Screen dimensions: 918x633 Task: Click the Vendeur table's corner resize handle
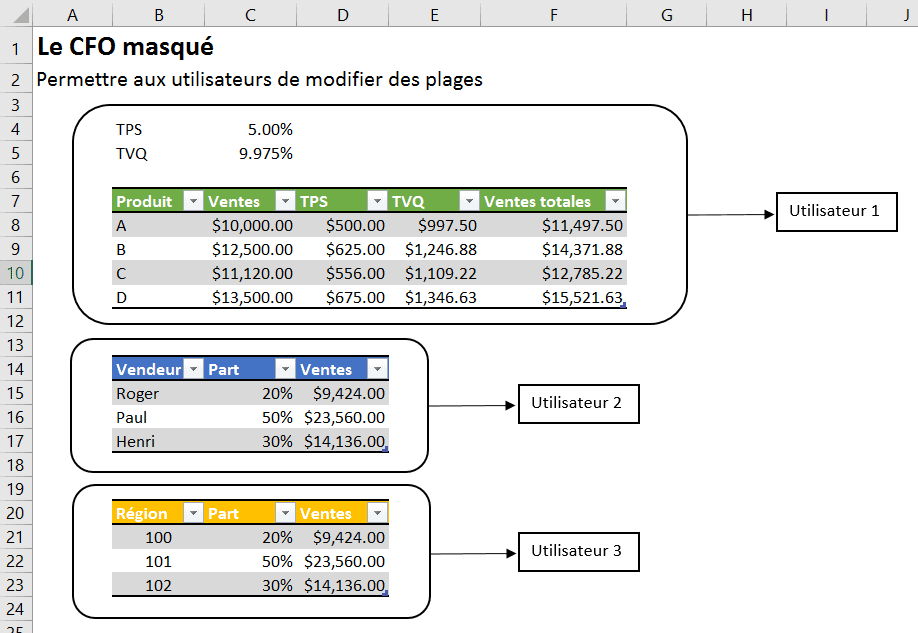click(x=386, y=450)
